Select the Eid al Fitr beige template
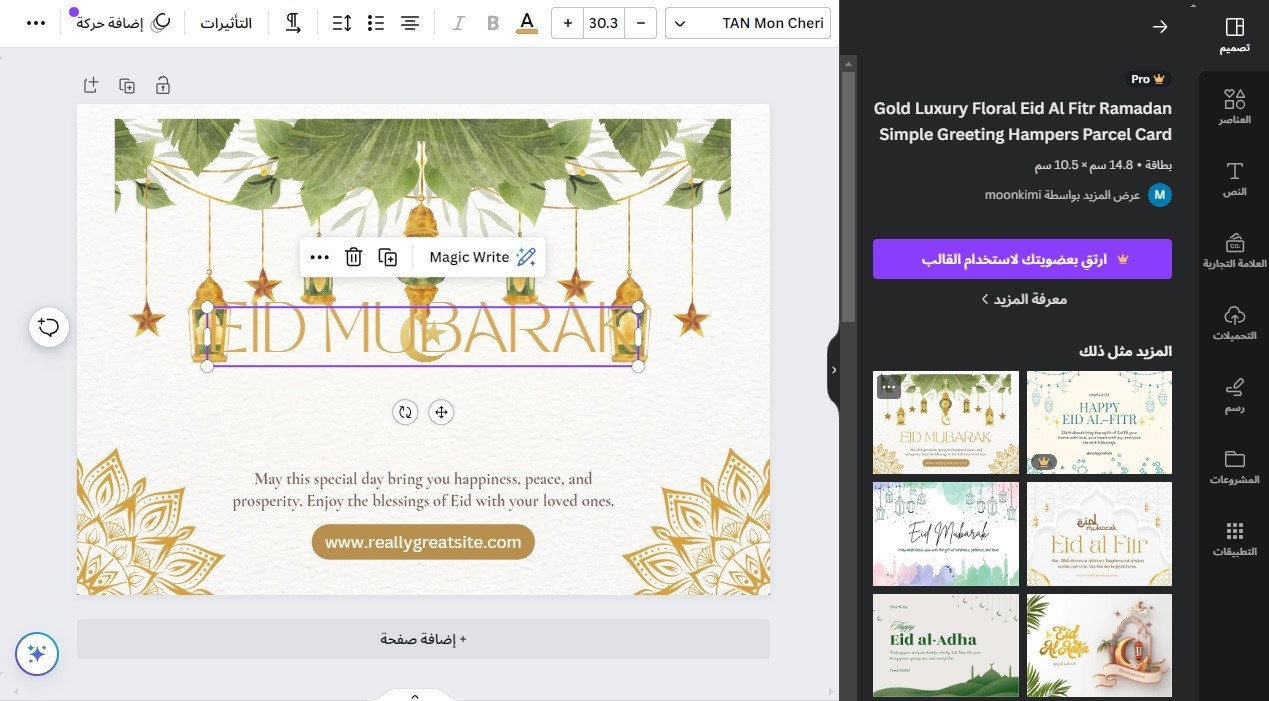Image resolution: width=1269 pixels, height=701 pixels. [1099, 534]
